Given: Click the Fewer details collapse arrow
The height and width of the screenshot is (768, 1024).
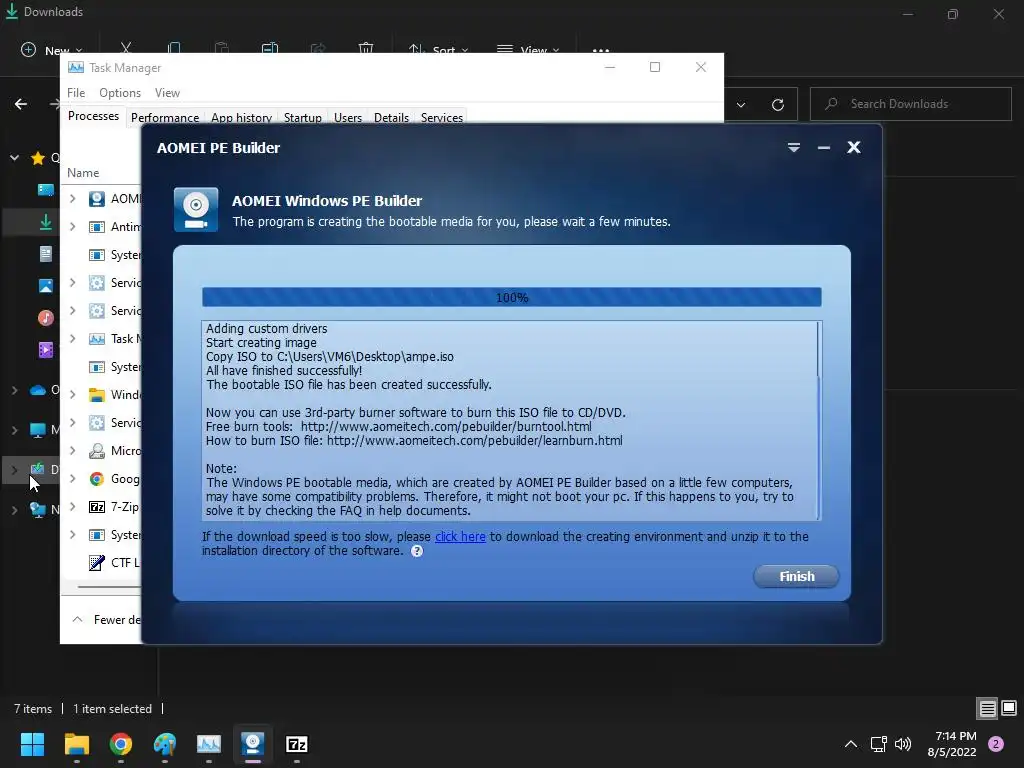Looking at the screenshot, I should pos(77,619).
